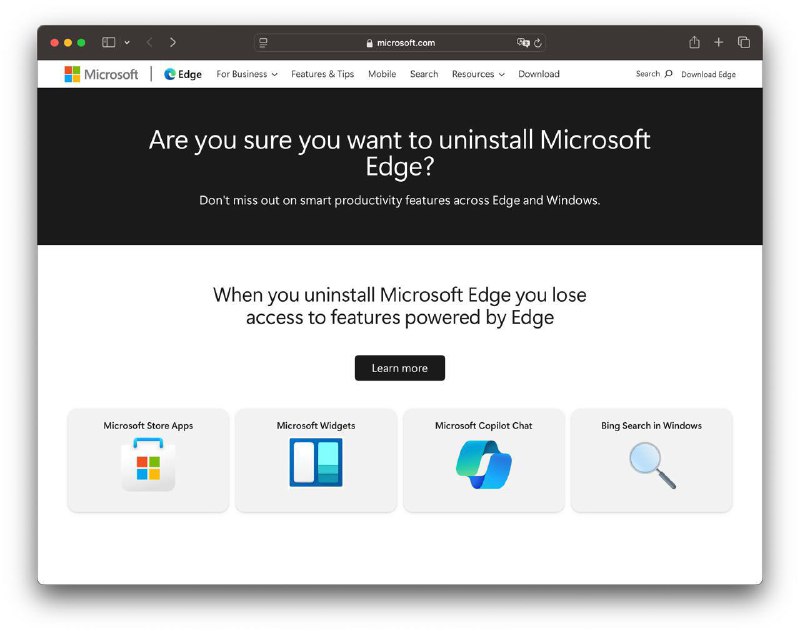Click the Microsoft Copilot Chat label
This screenshot has width=800, height=634.
[x=484, y=425]
